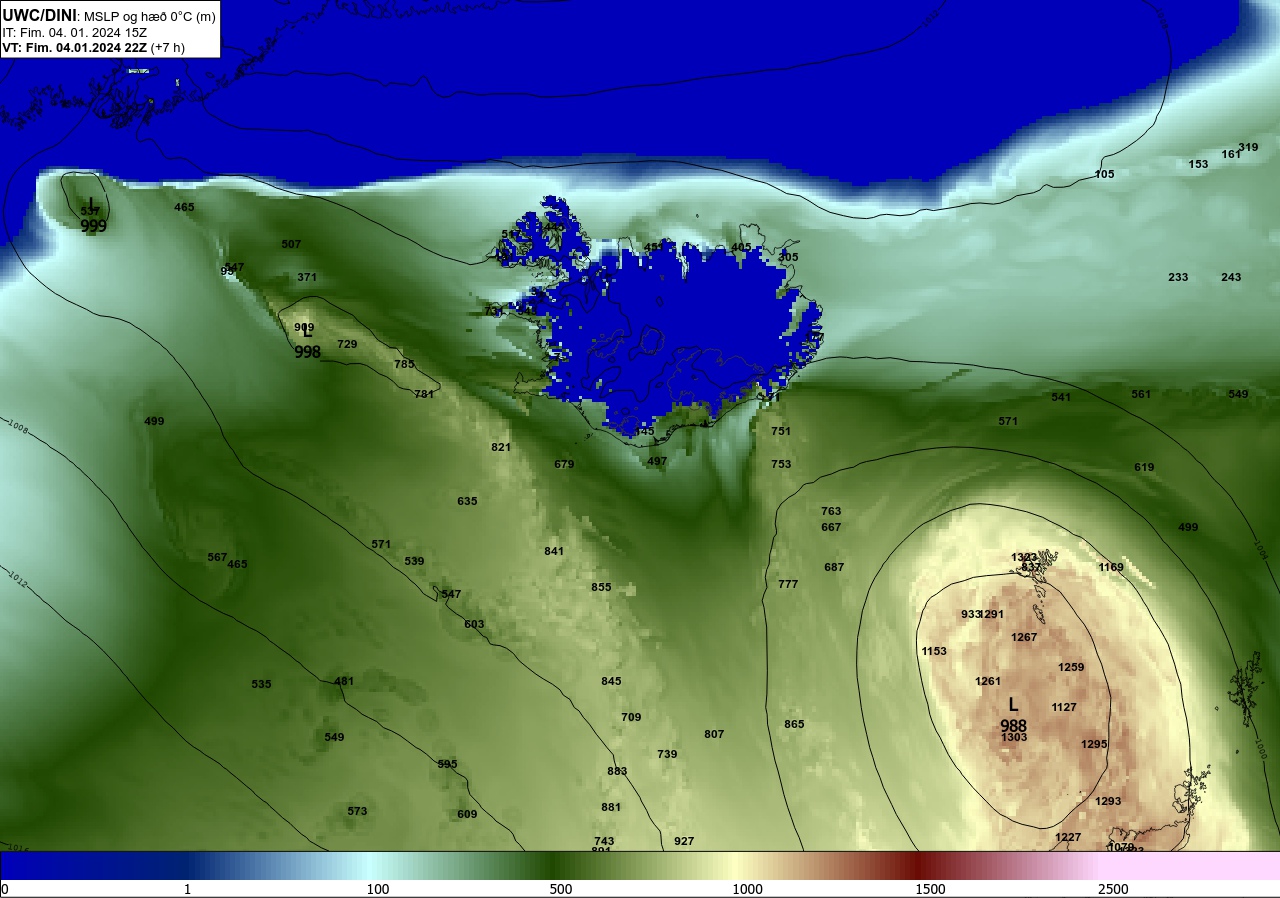Click the height value 807

(714, 734)
